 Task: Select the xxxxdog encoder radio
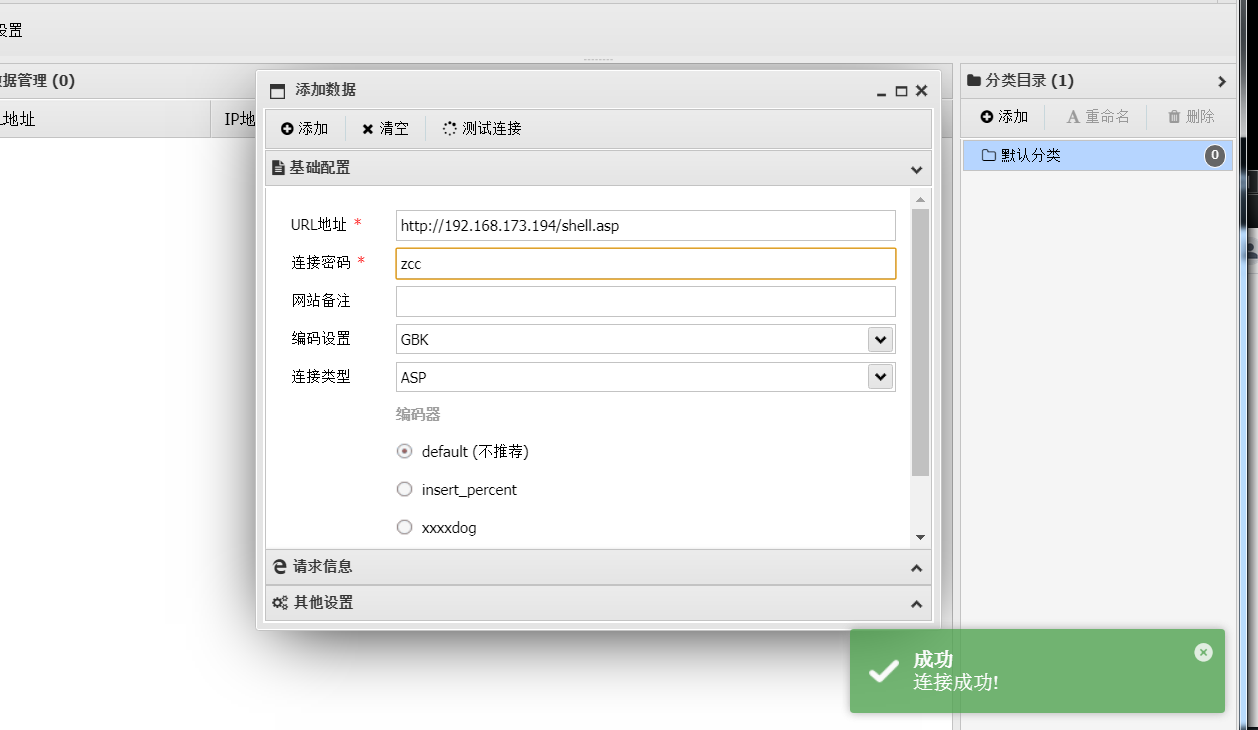(404, 527)
